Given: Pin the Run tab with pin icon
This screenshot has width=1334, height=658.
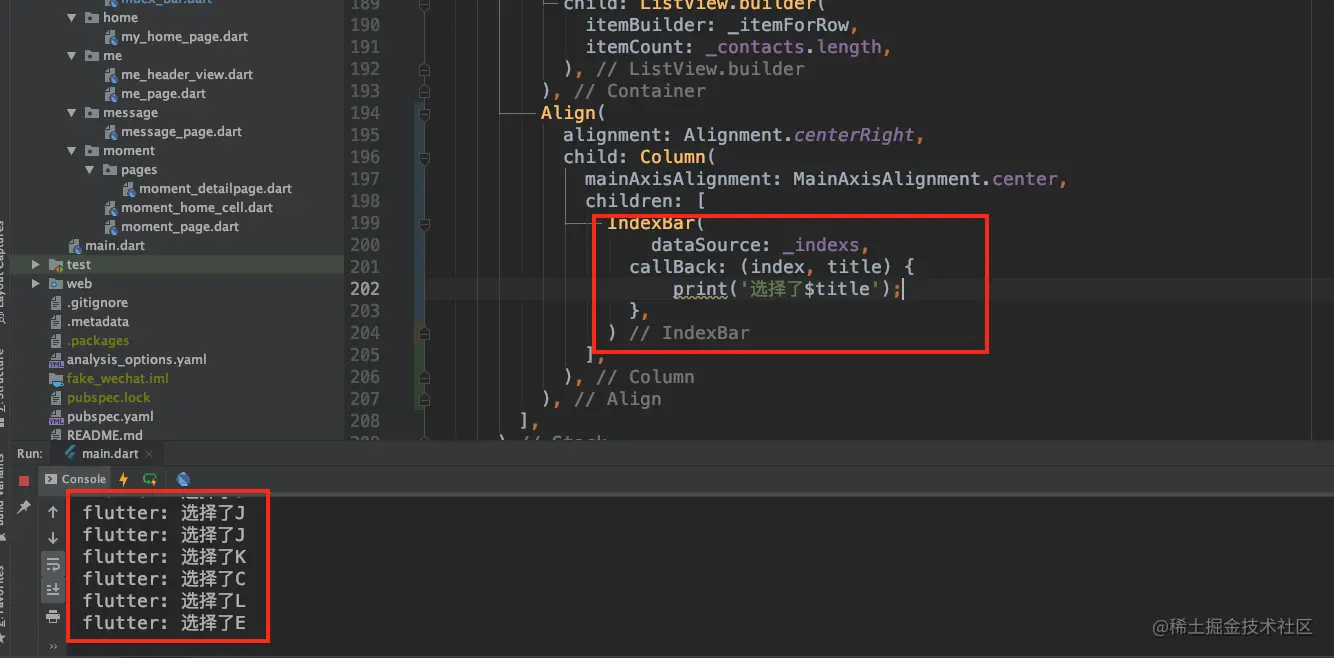Looking at the screenshot, I should coord(24,508).
